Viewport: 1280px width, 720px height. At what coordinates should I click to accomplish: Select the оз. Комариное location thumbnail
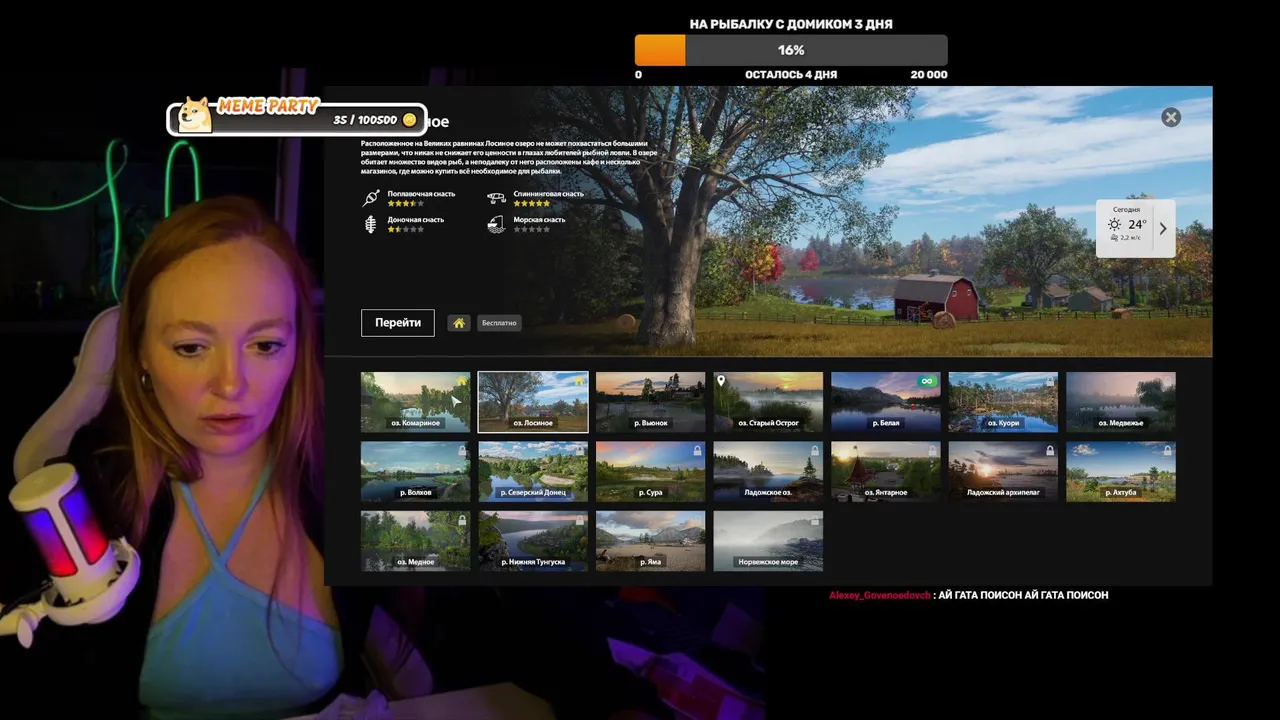point(415,402)
